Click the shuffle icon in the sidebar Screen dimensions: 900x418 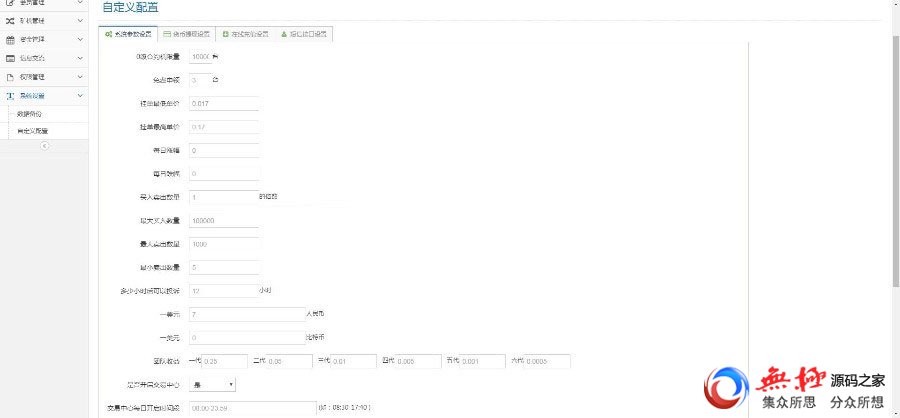[10, 20]
